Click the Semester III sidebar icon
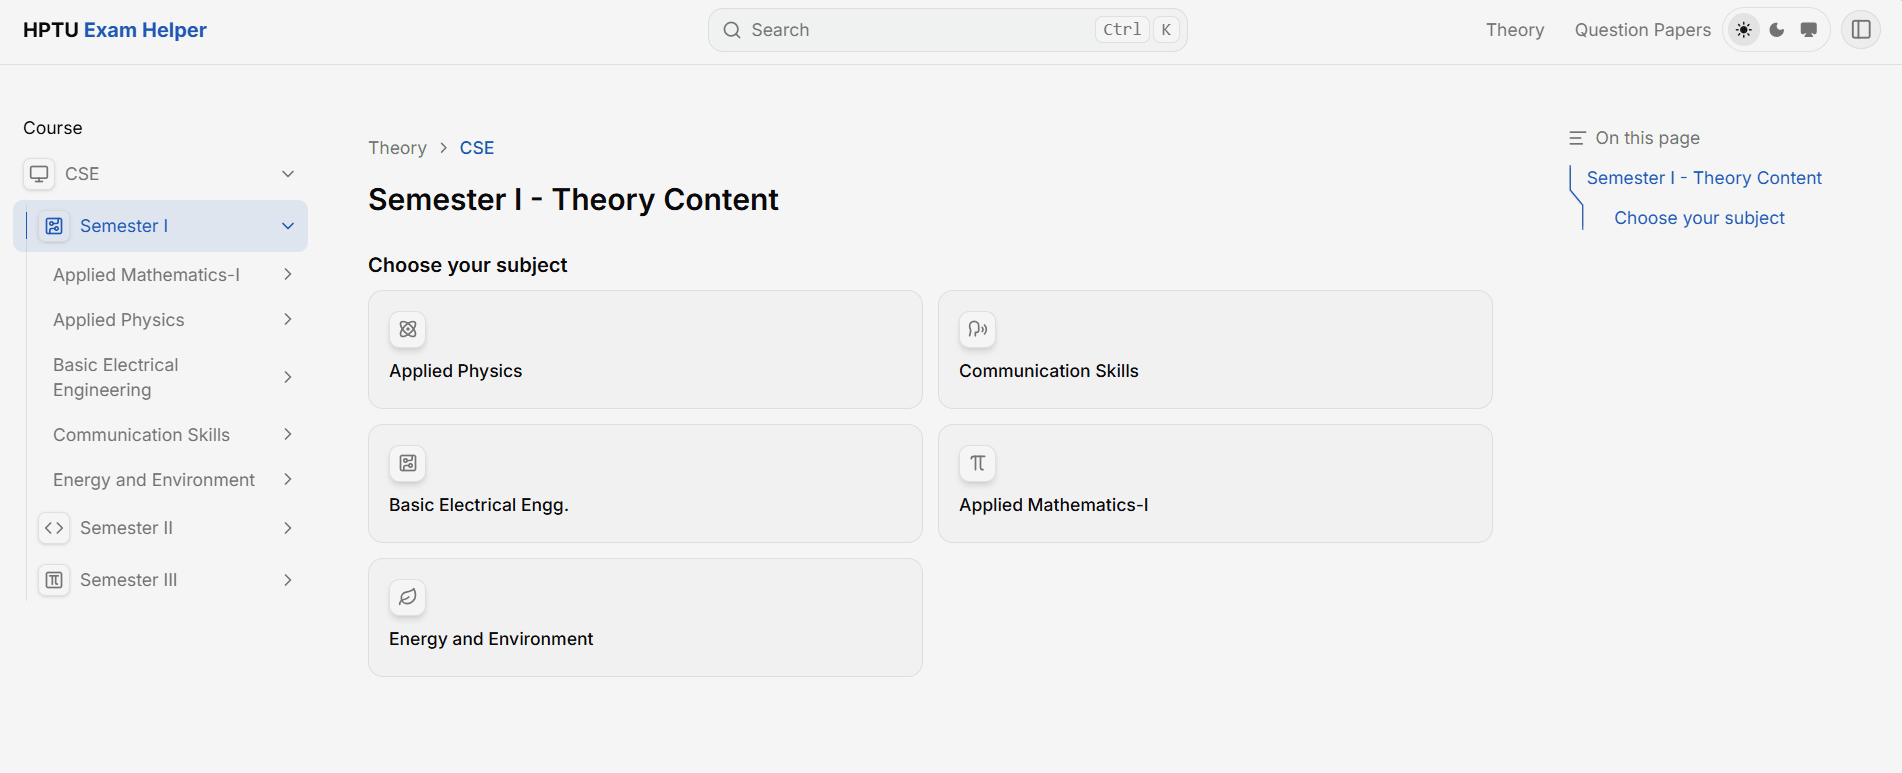This screenshot has height=773, width=1902. (54, 580)
